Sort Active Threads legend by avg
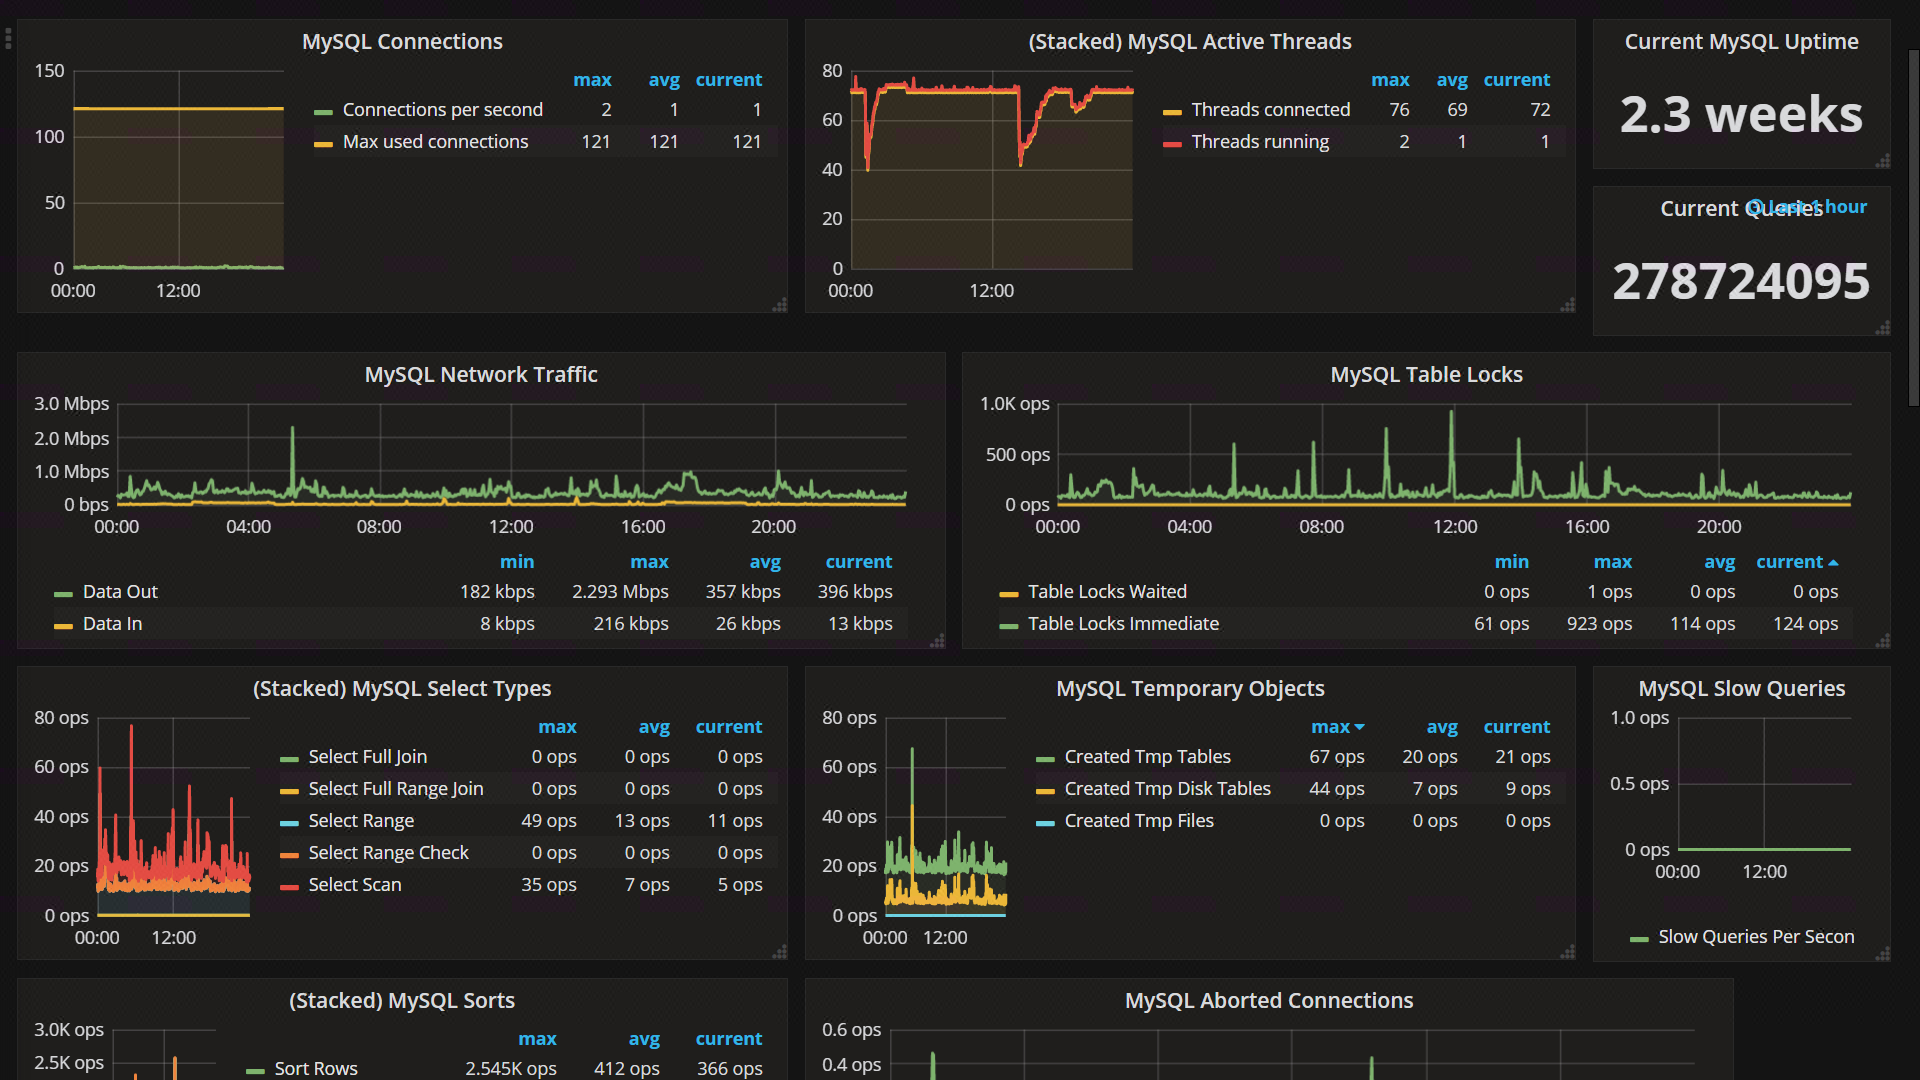The height and width of the screenshot is (1080, 1920). [1452, 80]
